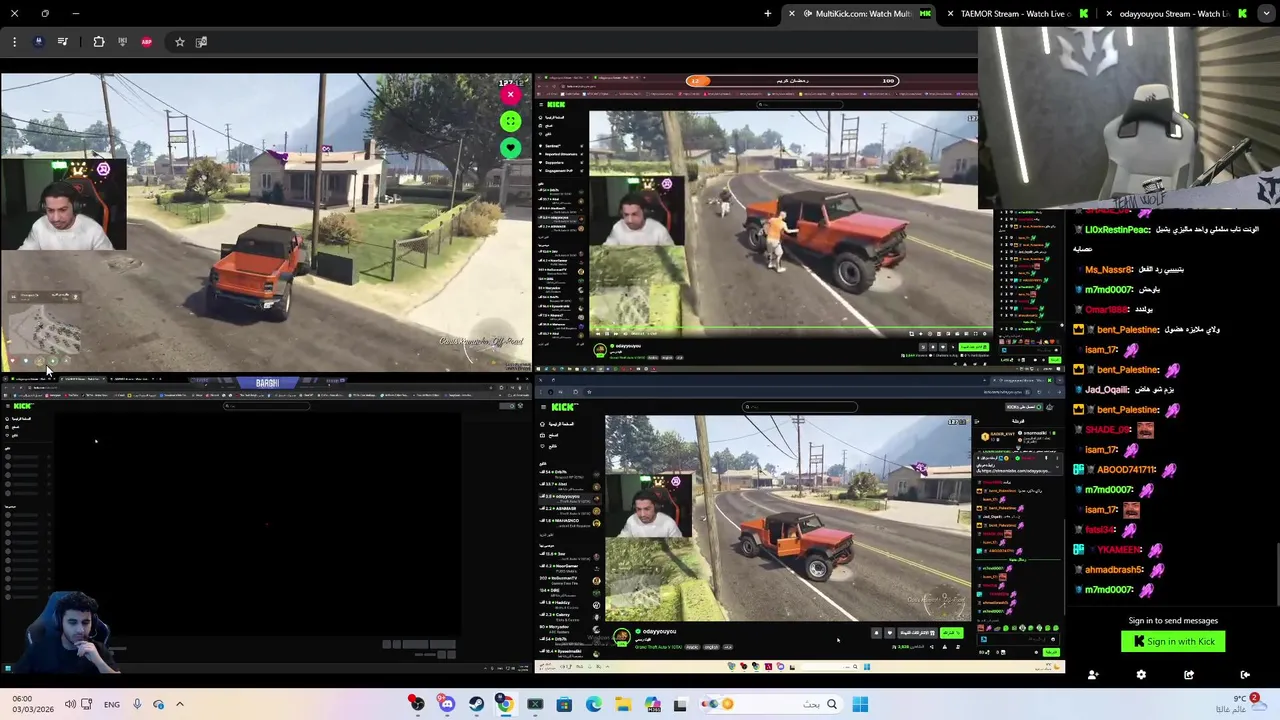Open chat settings gear icon

(x=1141, y=675)
